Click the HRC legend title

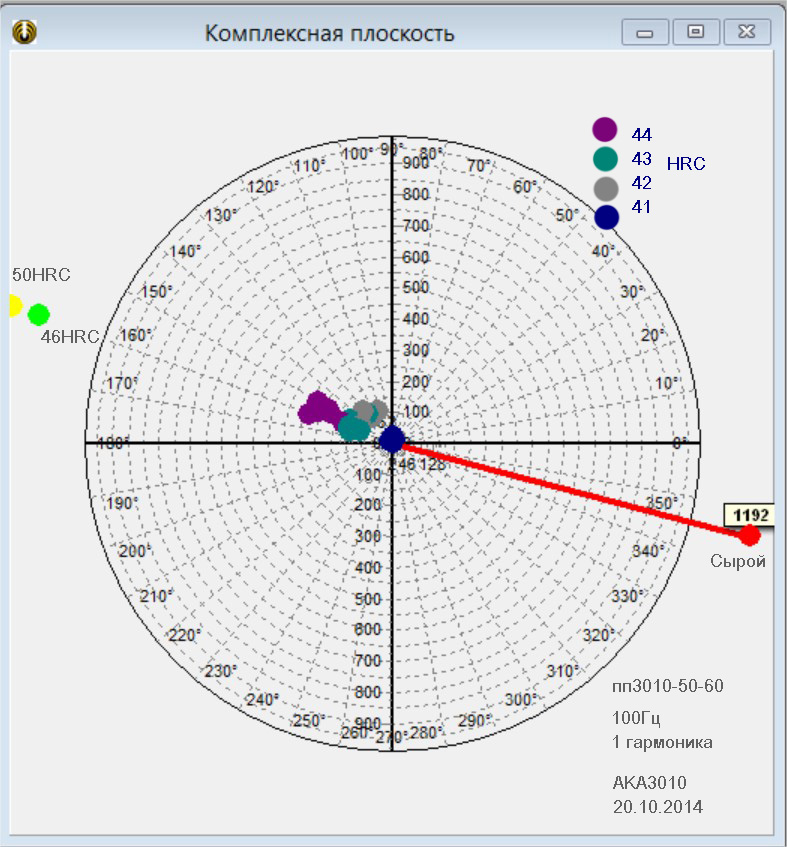(x=686, y=163)
